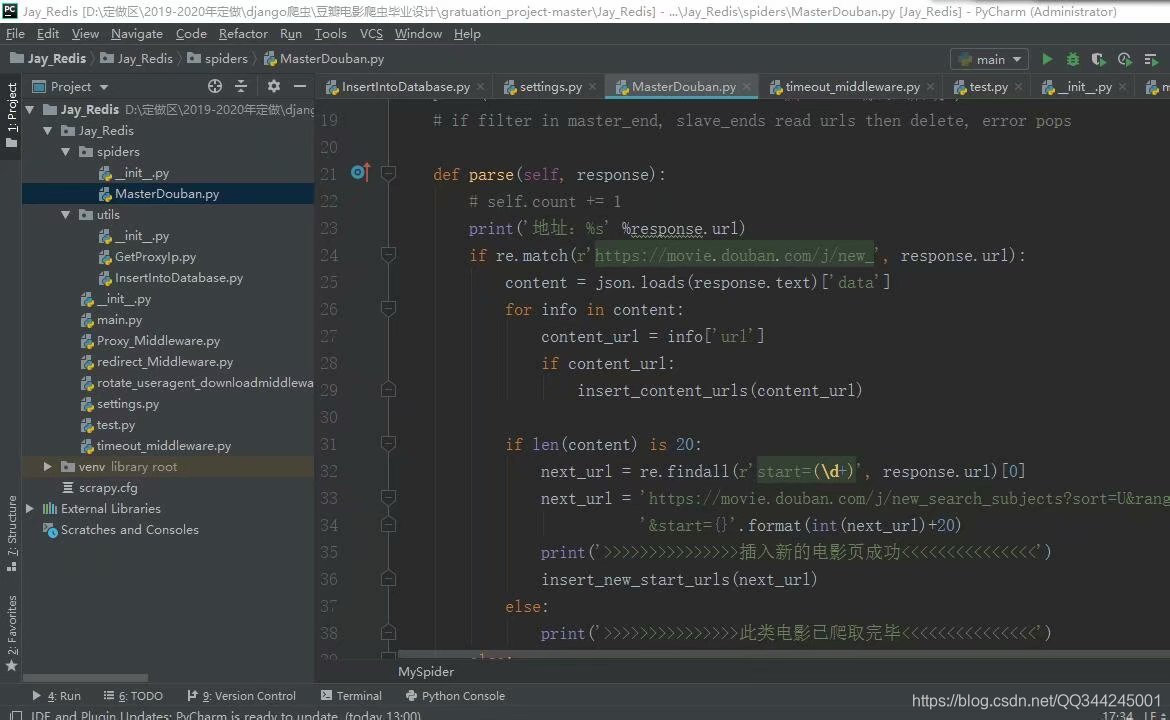Expand the venv library root node
Image resolution: width=1170 pixels, height=720 pixels.
tap(46, 466)
